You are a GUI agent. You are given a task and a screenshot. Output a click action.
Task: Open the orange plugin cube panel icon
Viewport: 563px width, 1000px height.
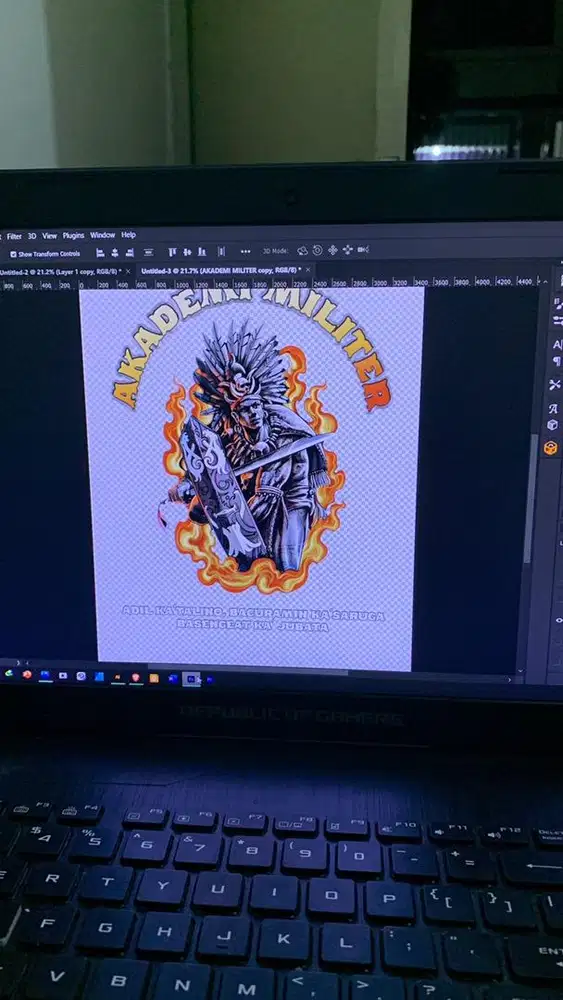550,448
